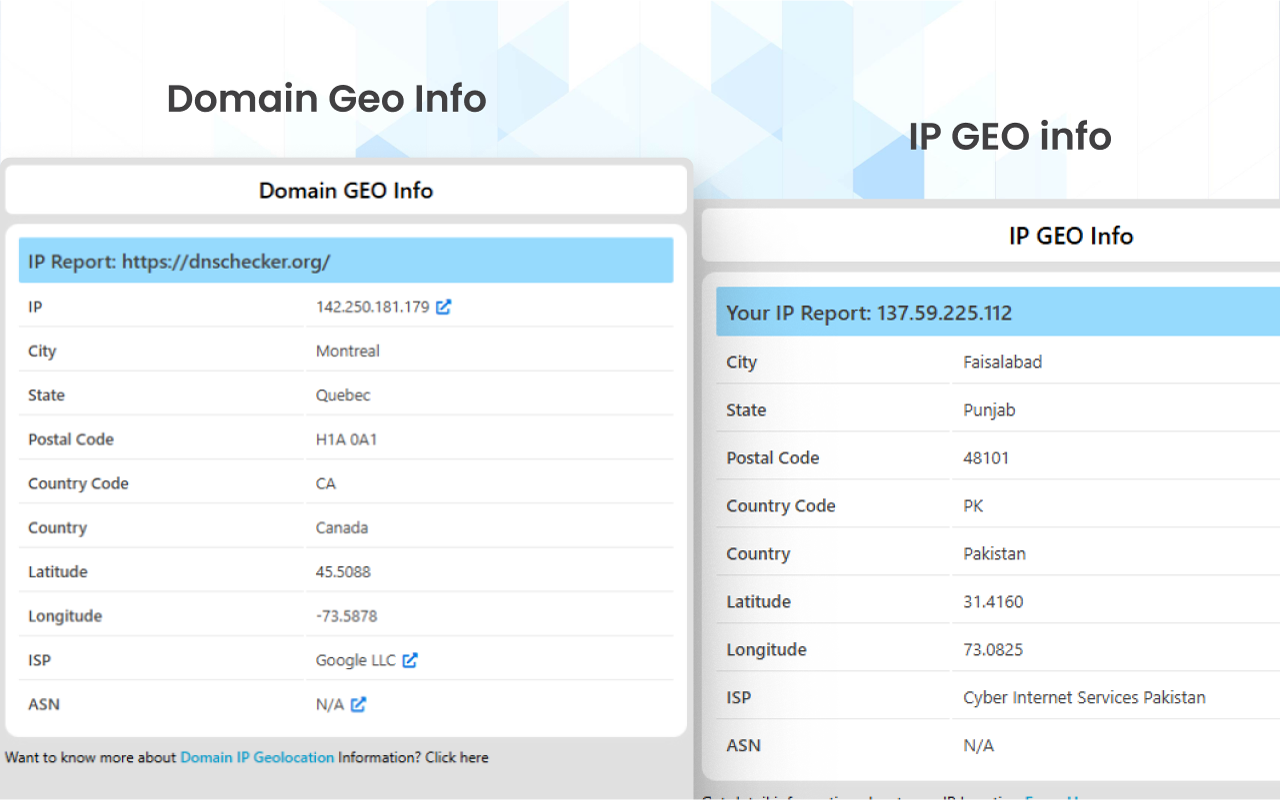The width and height of the screenshot is (1280, 800).
Task: Open the external link icon beside IP 142.250.181.179
Action: click(x=443, y=307)
